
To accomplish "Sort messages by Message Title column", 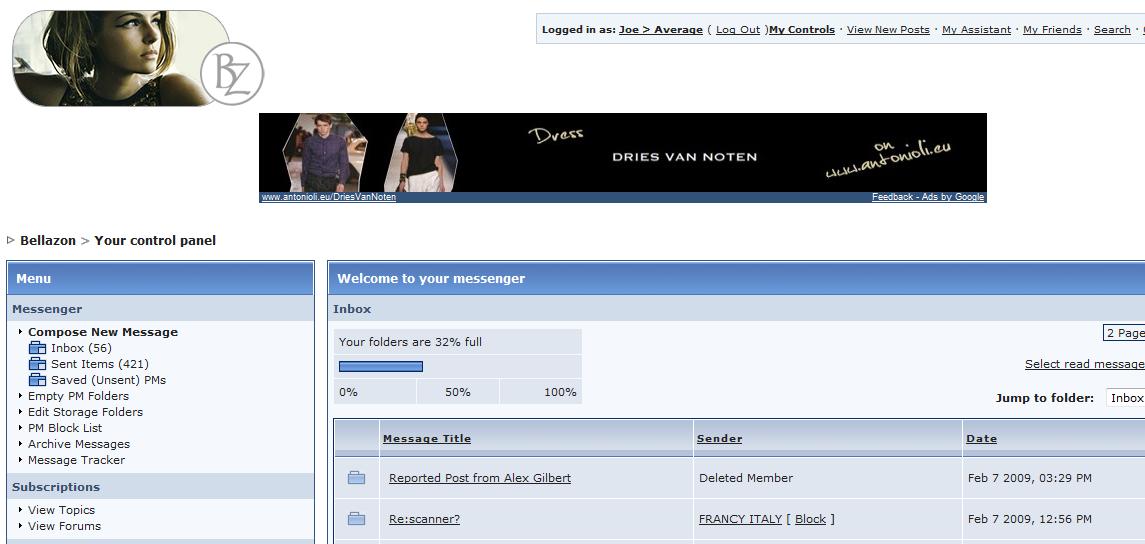I will pos(426,439).
